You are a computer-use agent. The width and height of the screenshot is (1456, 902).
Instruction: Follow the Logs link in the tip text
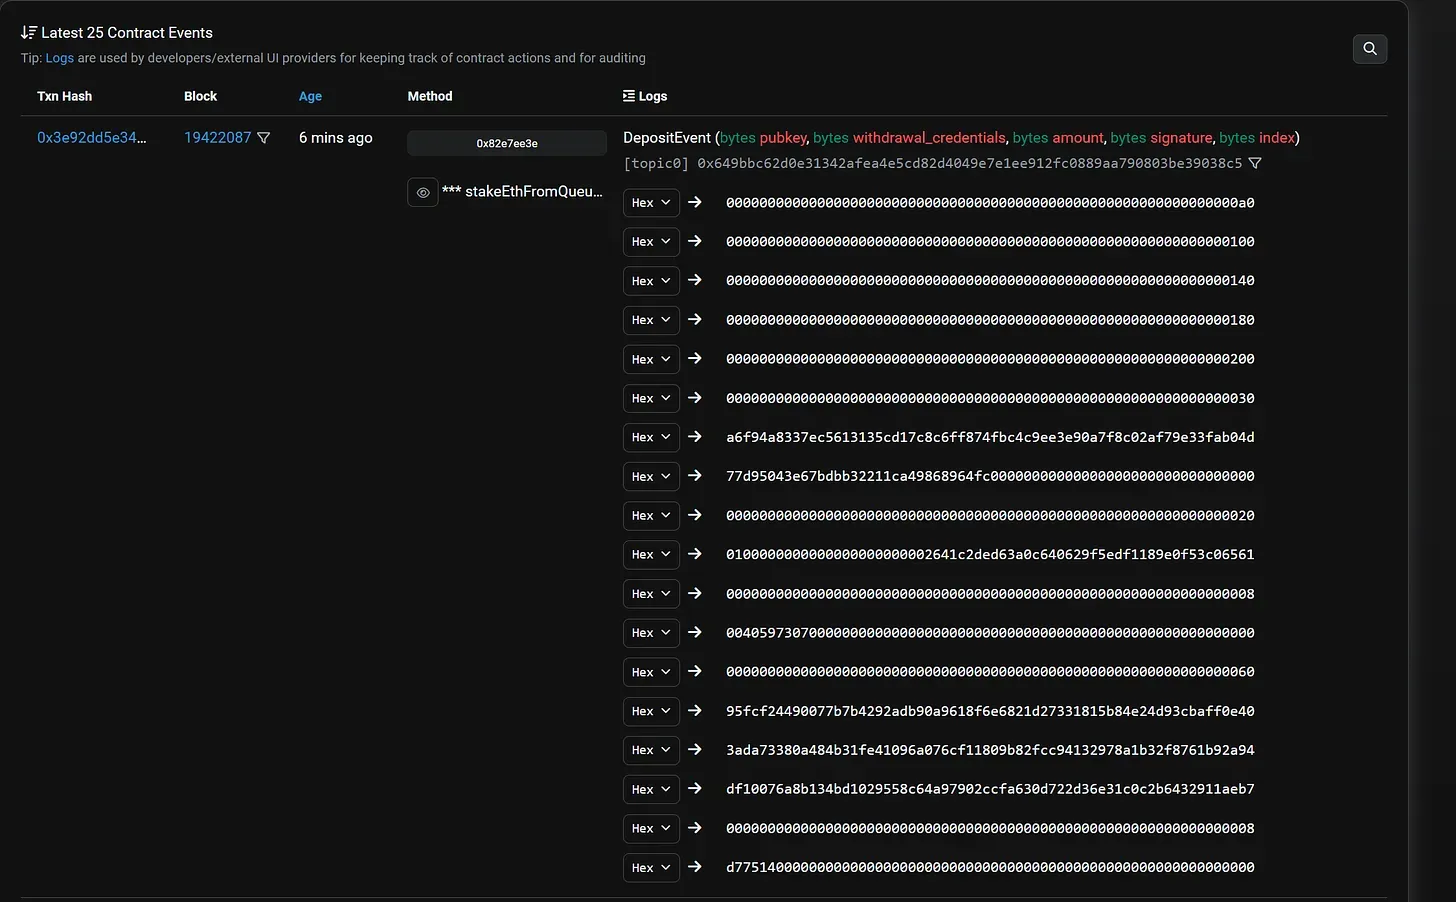[59, 57]
